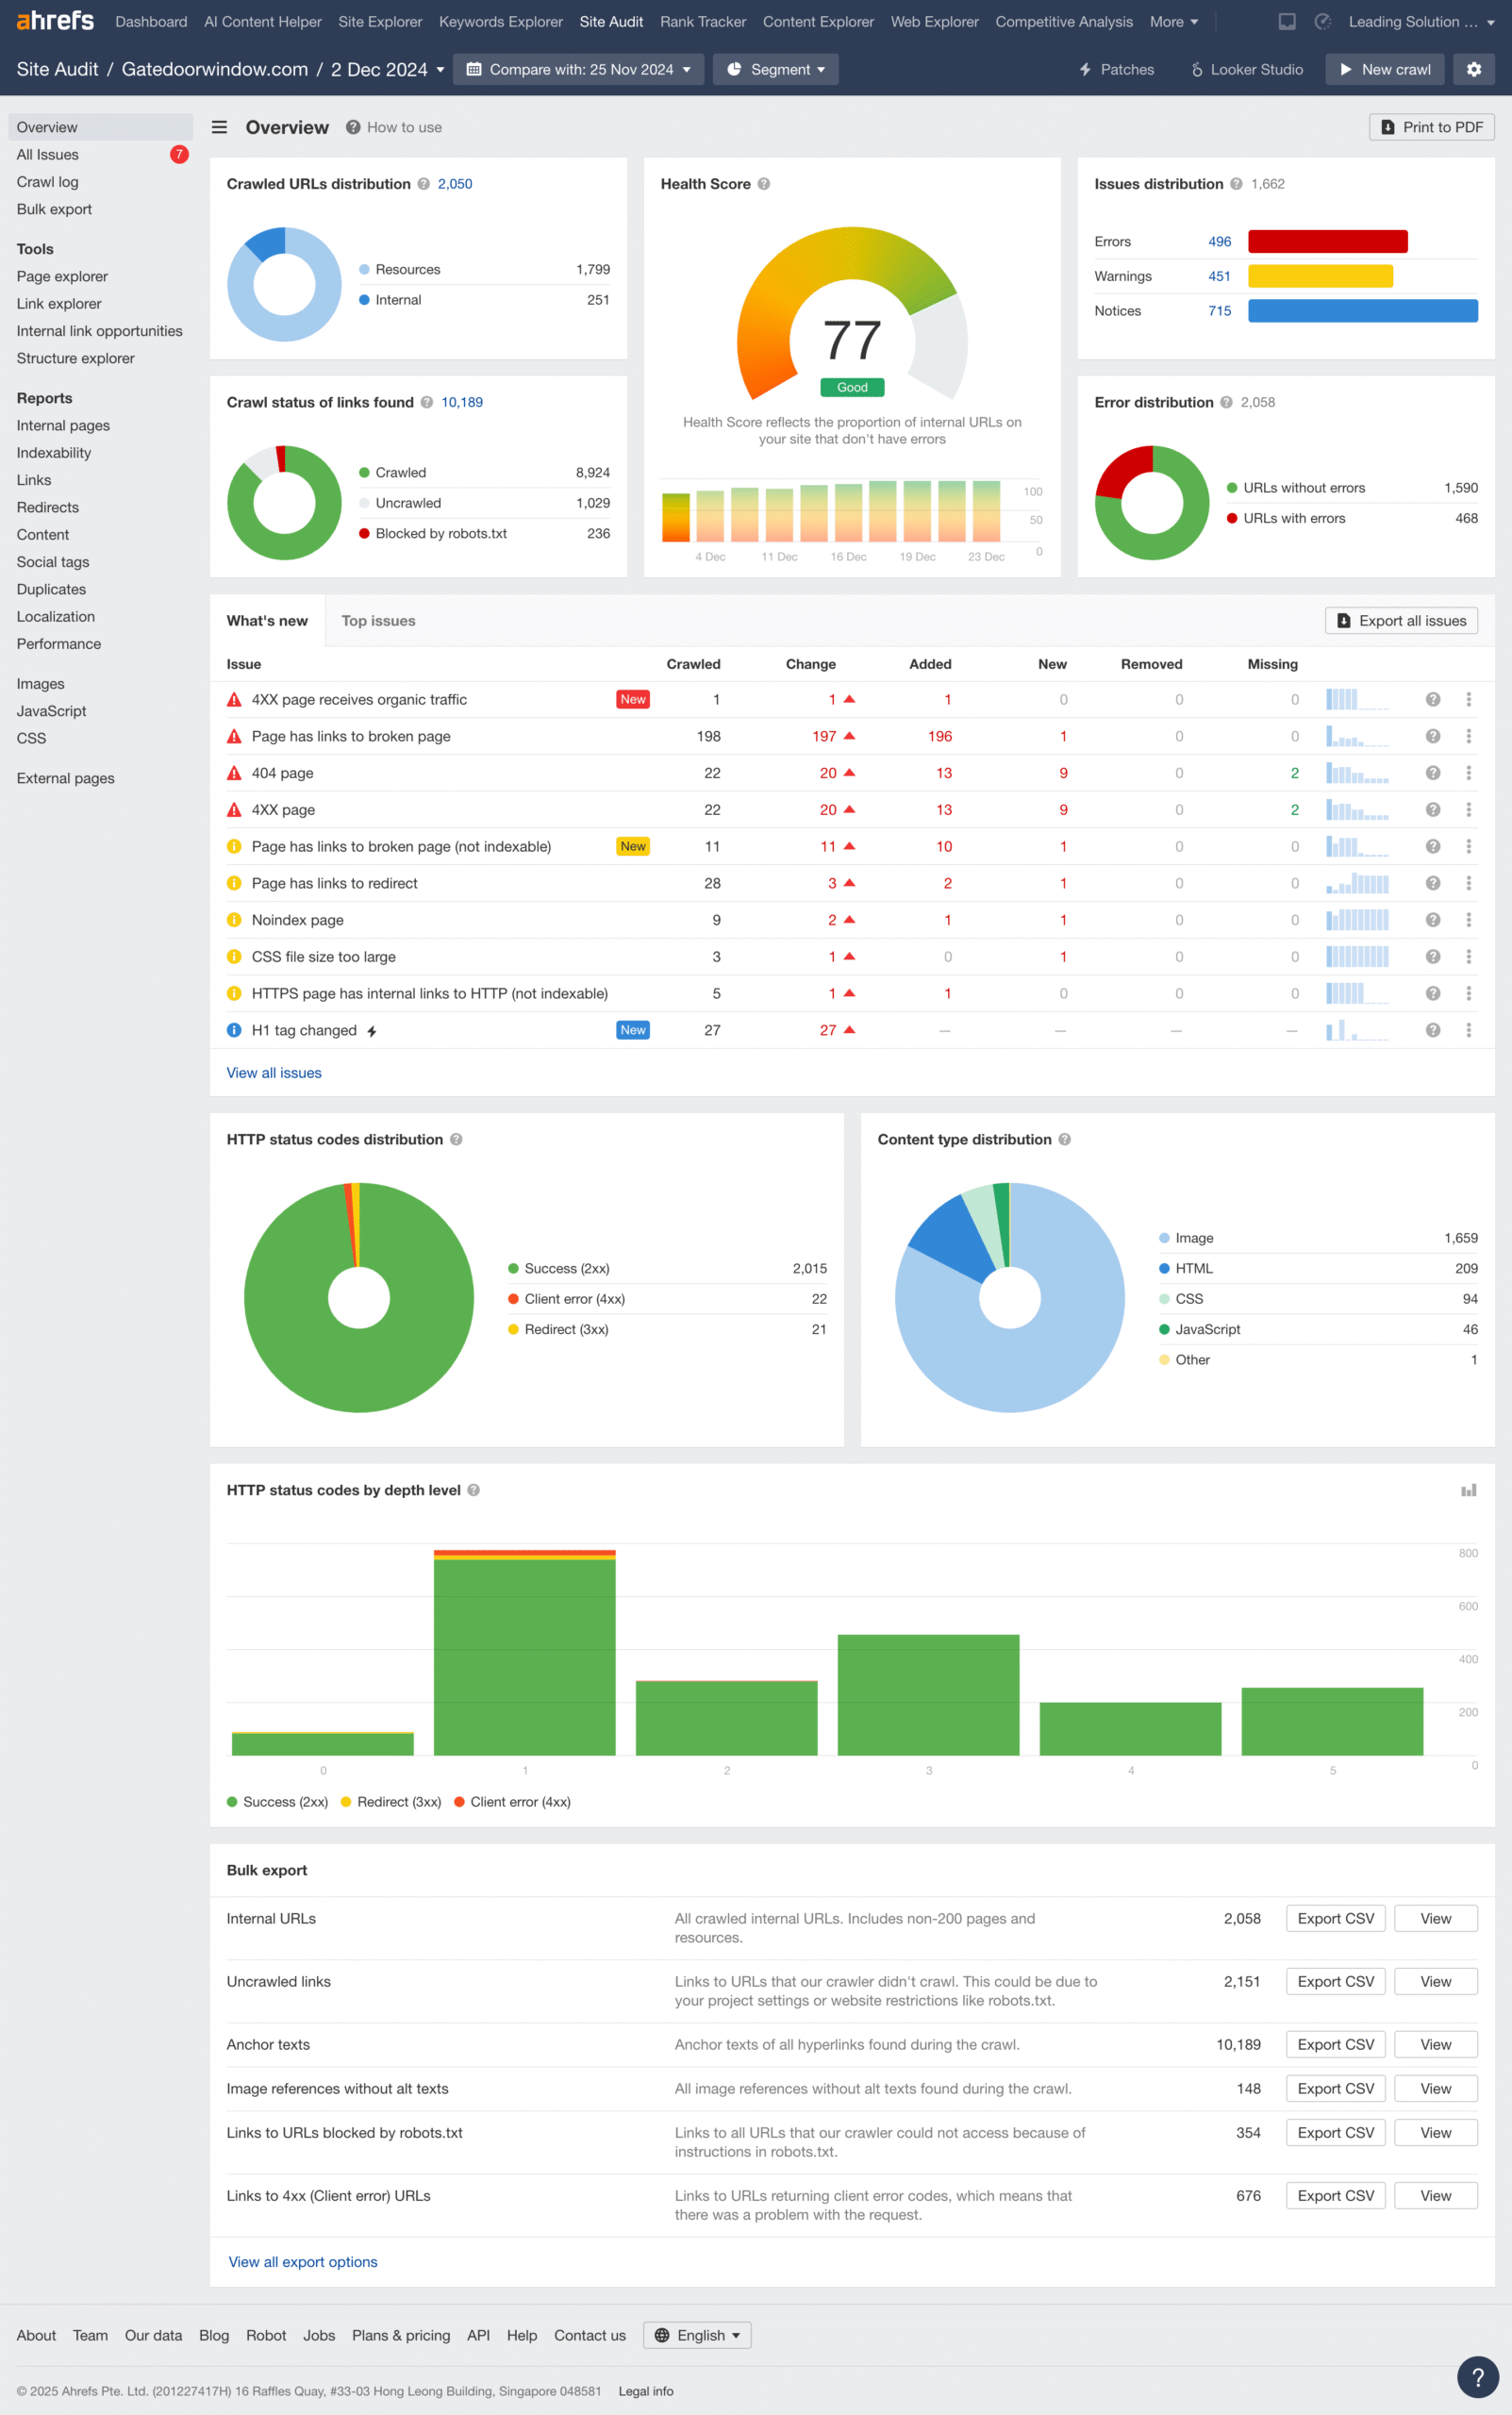This screenshot has width=1512, height=2415.
Task: Open the English language selector
Action: point(697,2335)
